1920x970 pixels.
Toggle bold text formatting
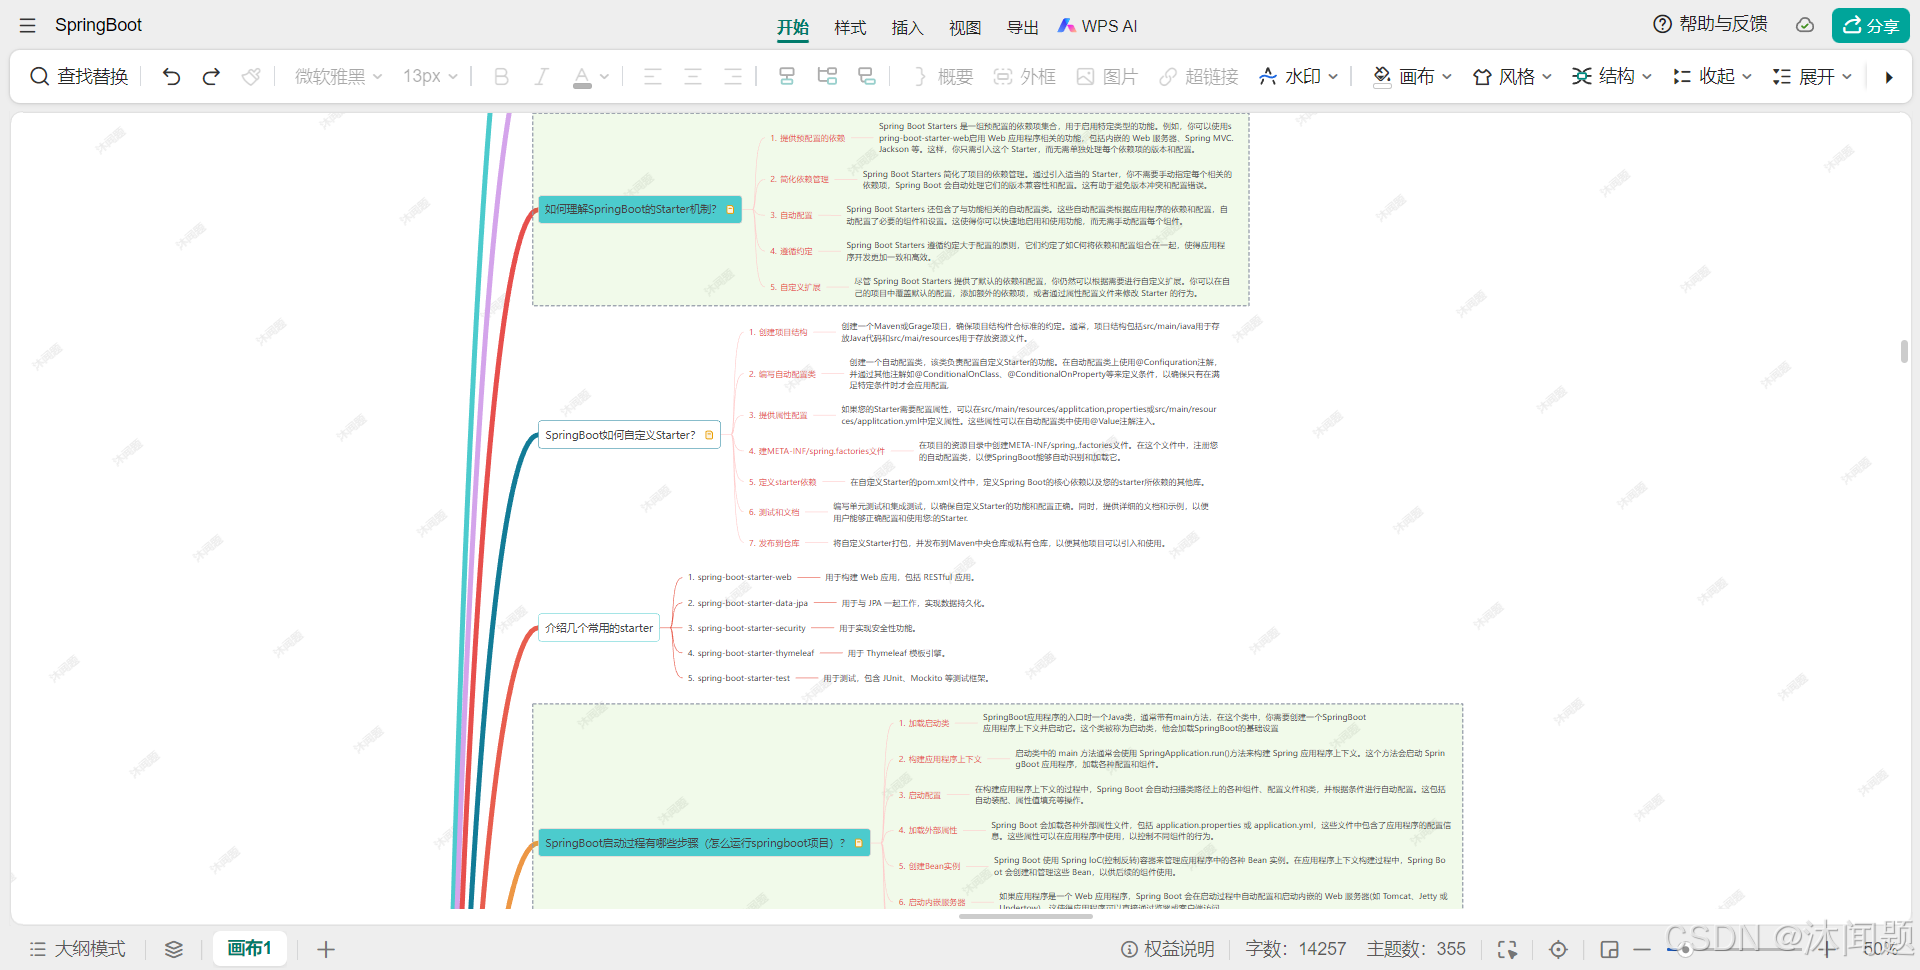pyautogui.click(x=501, y=76)
